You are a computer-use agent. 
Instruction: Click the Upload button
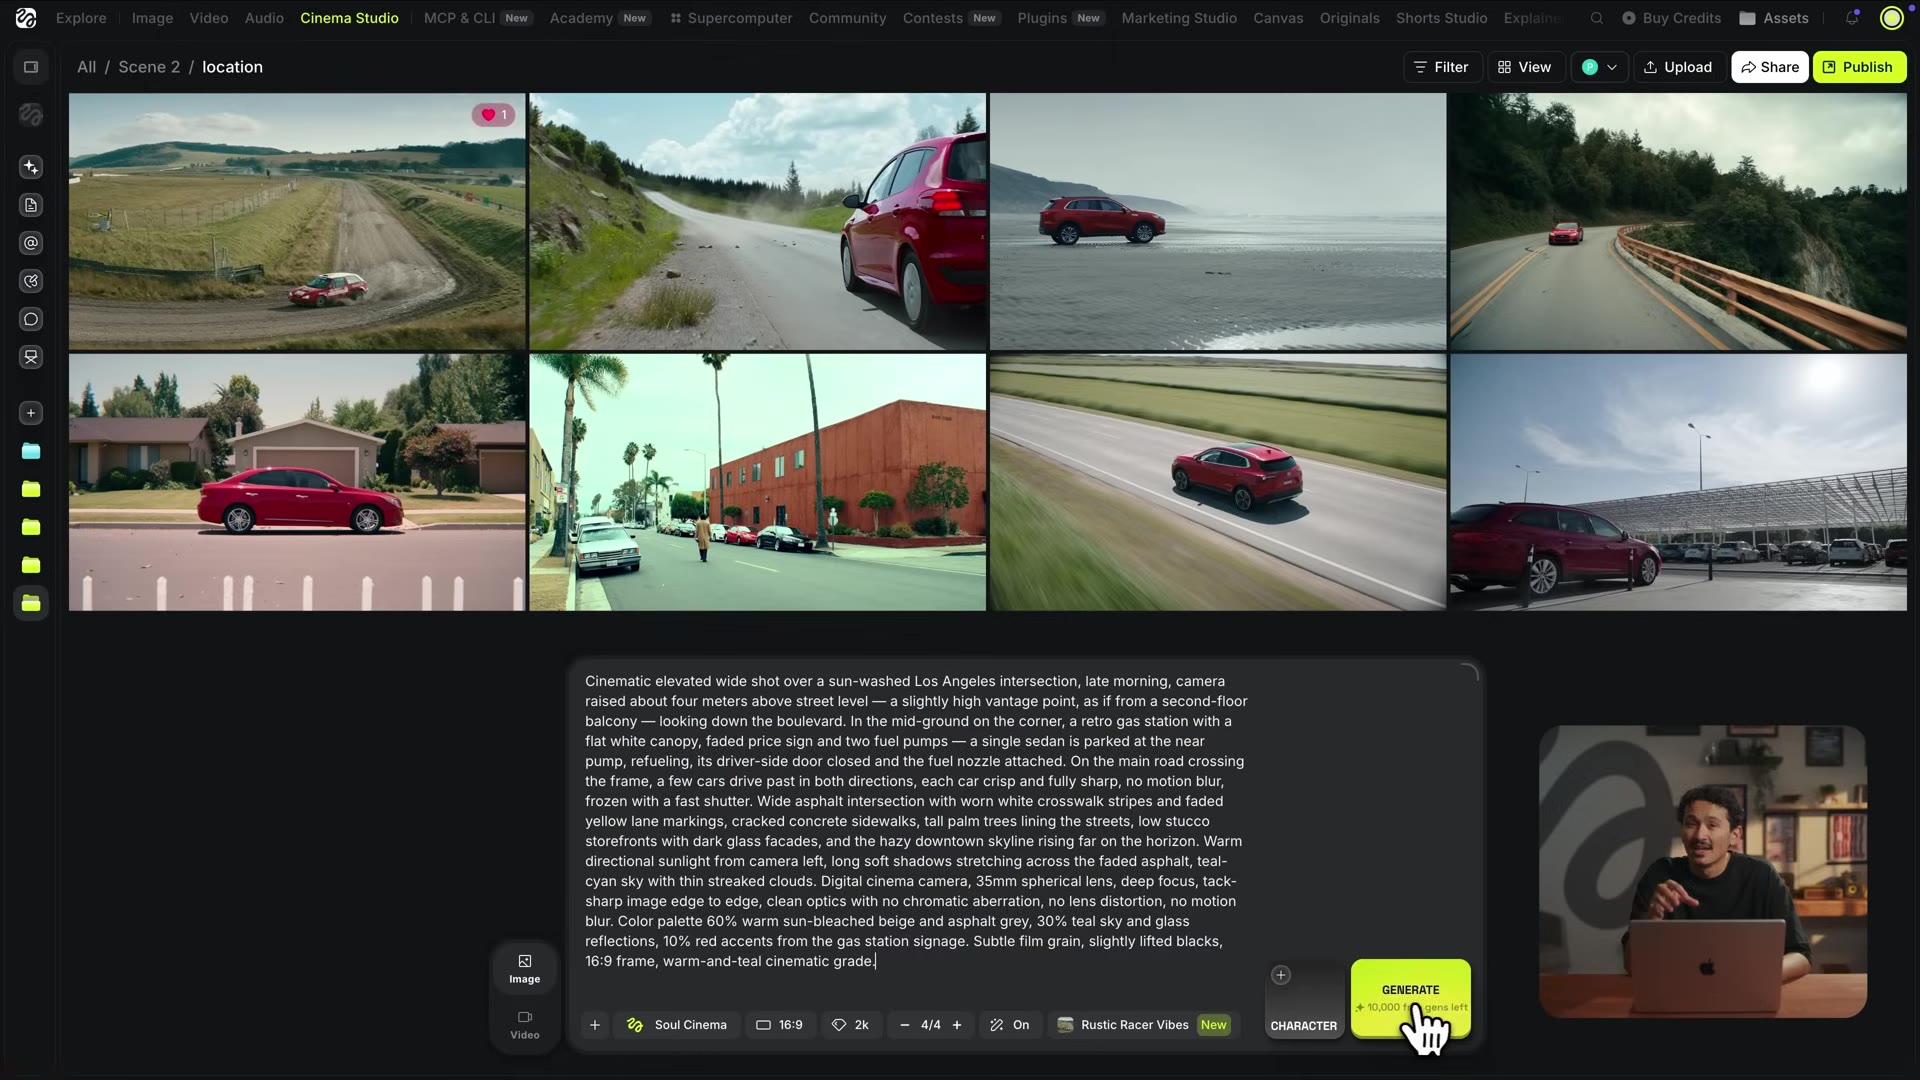1678,67
